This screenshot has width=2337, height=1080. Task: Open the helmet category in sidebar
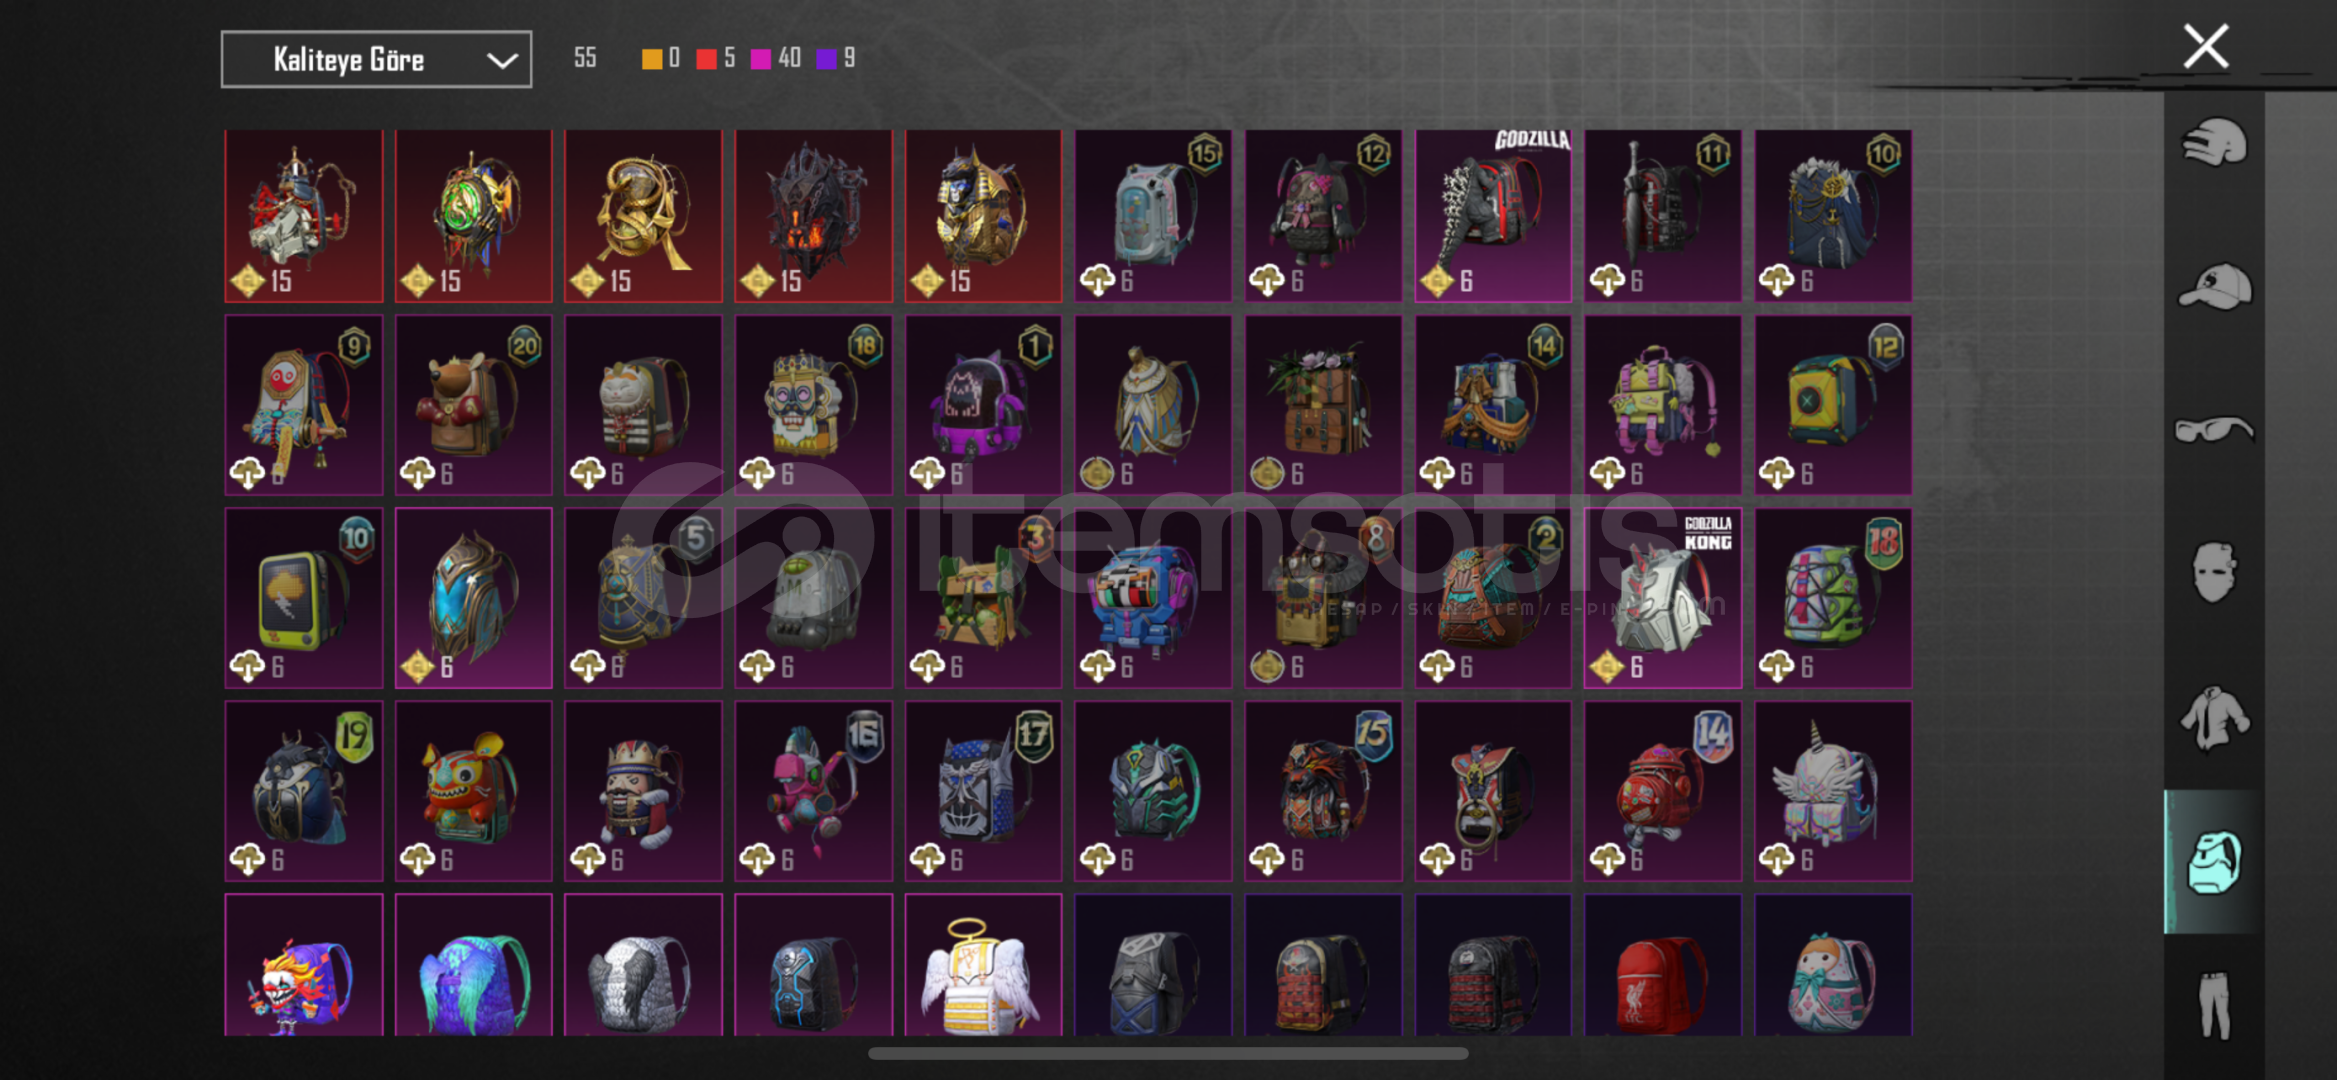point(2214,142)
